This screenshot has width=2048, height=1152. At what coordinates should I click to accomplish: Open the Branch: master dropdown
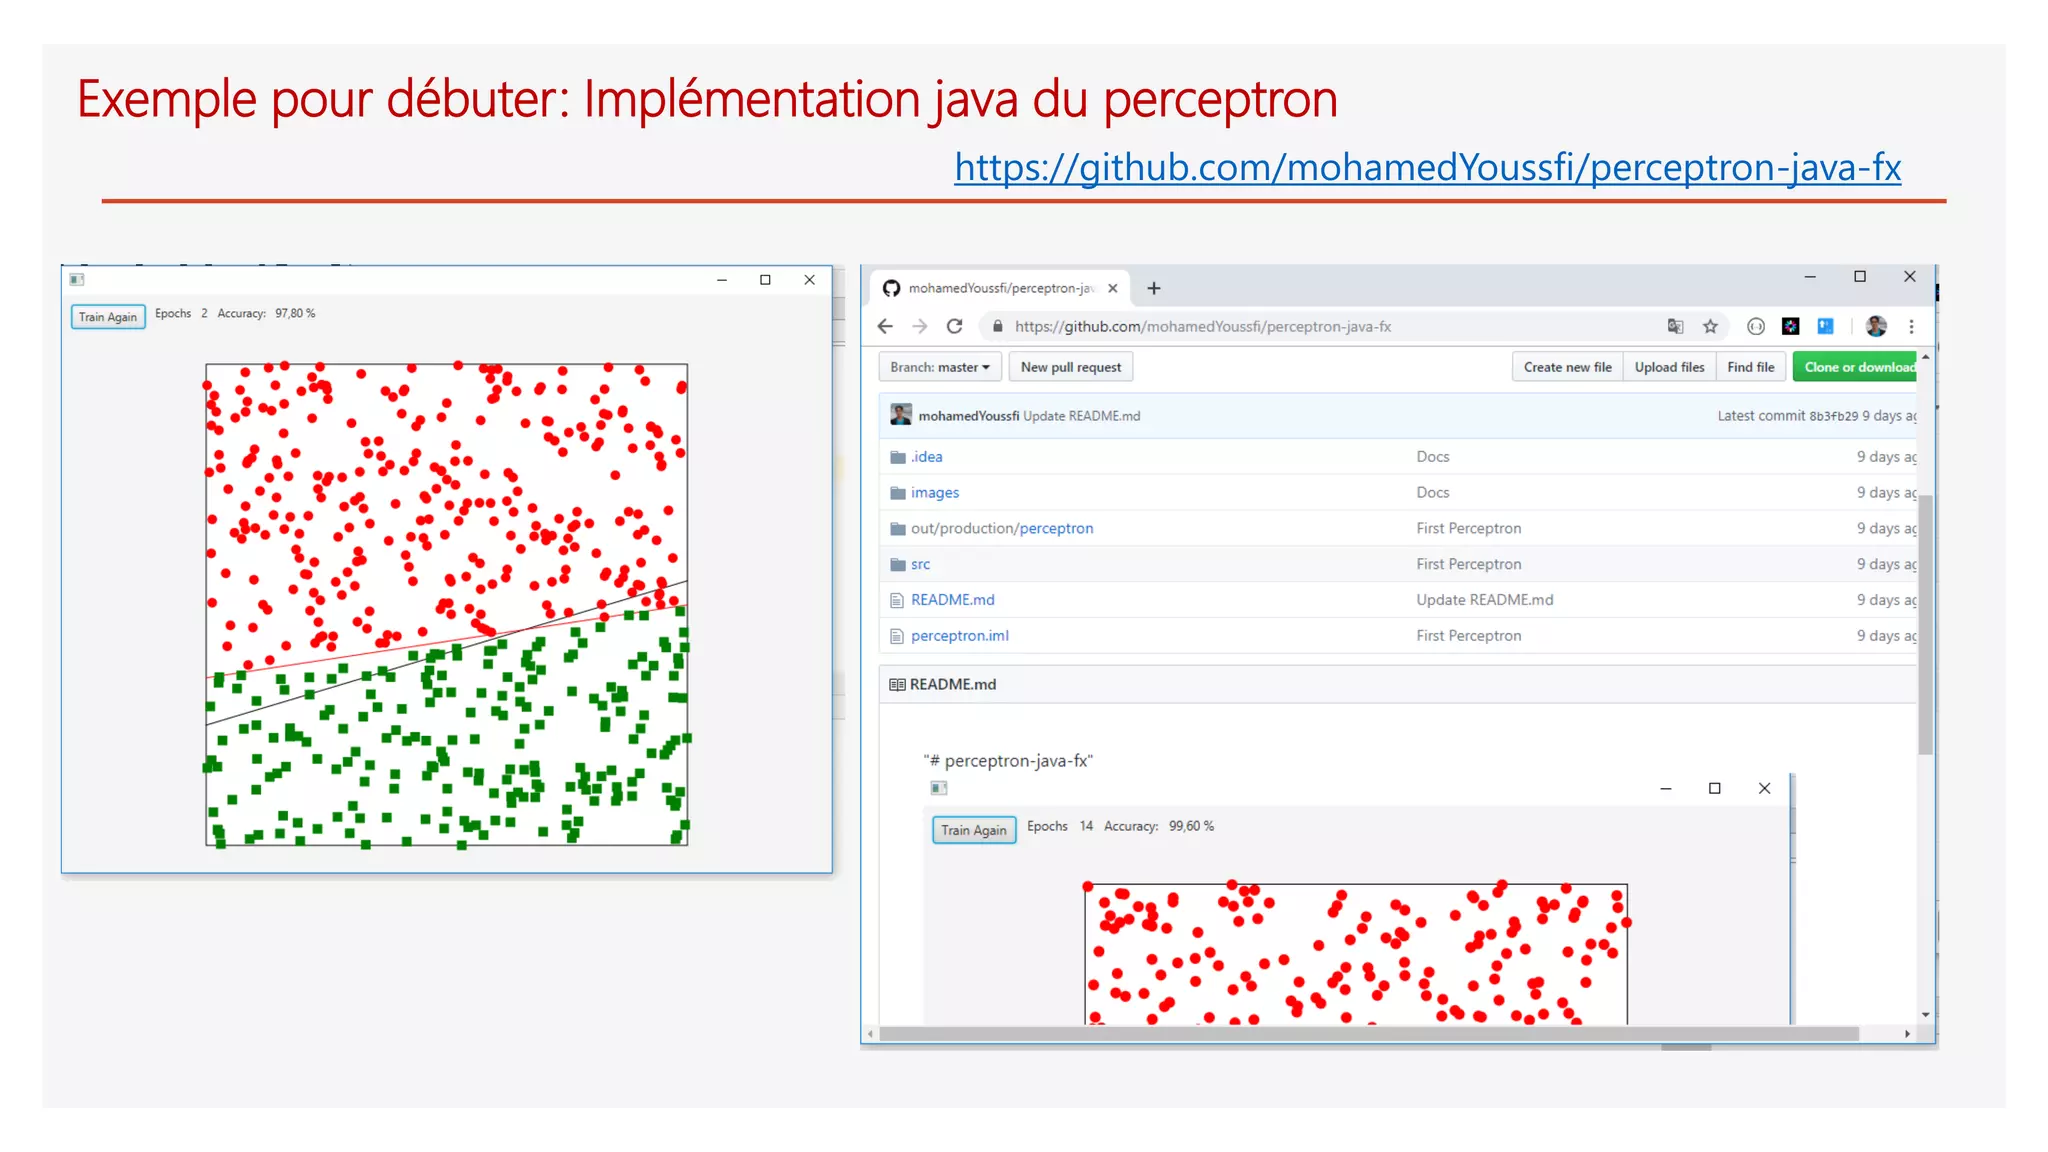[x=940, y=367]
